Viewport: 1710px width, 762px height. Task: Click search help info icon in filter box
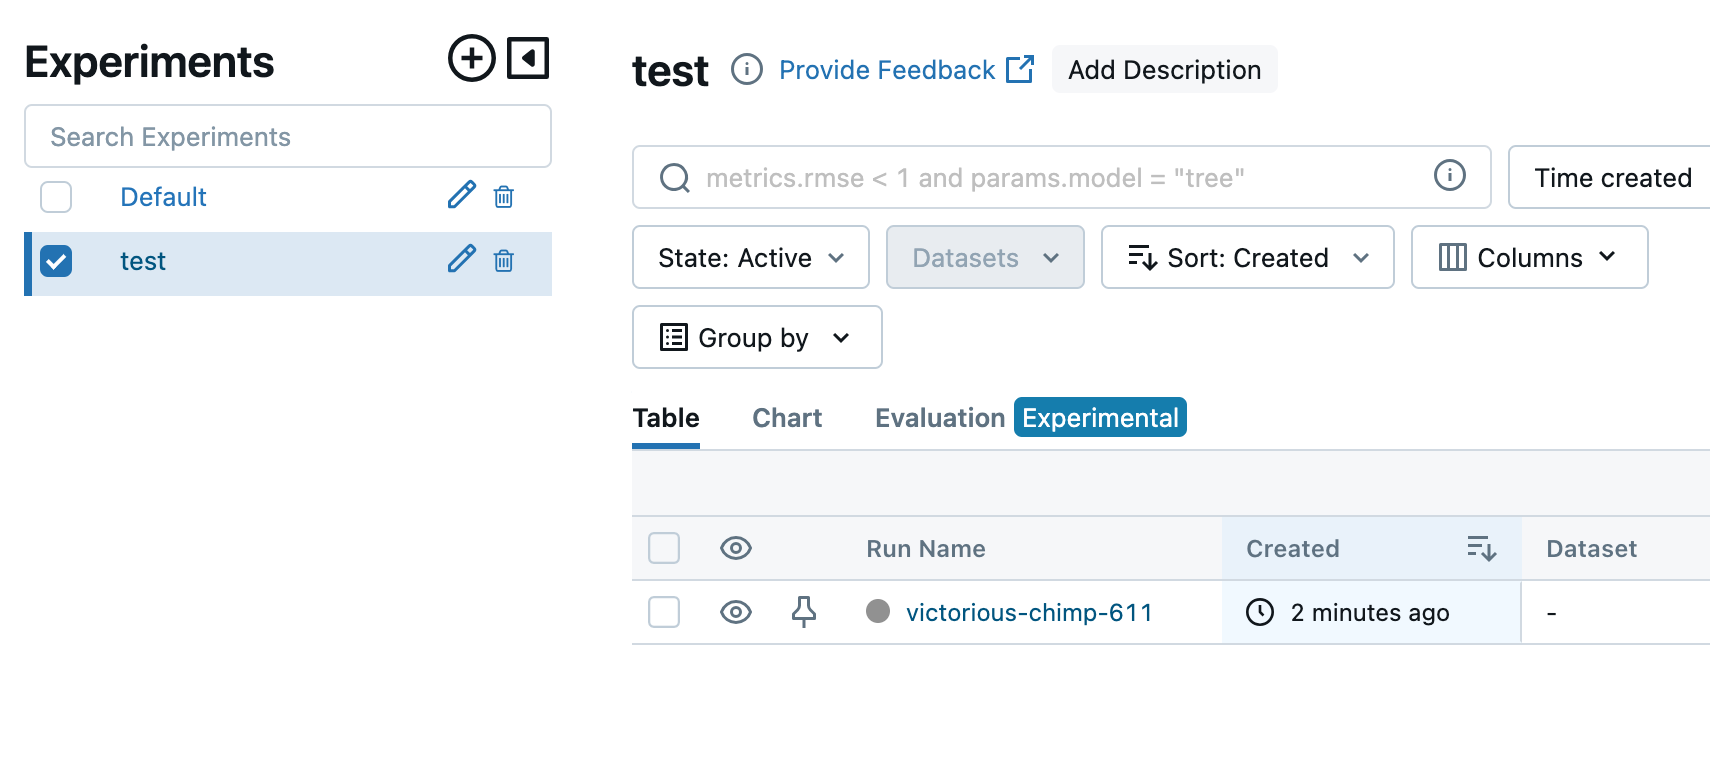click(x=1449, y=175)
